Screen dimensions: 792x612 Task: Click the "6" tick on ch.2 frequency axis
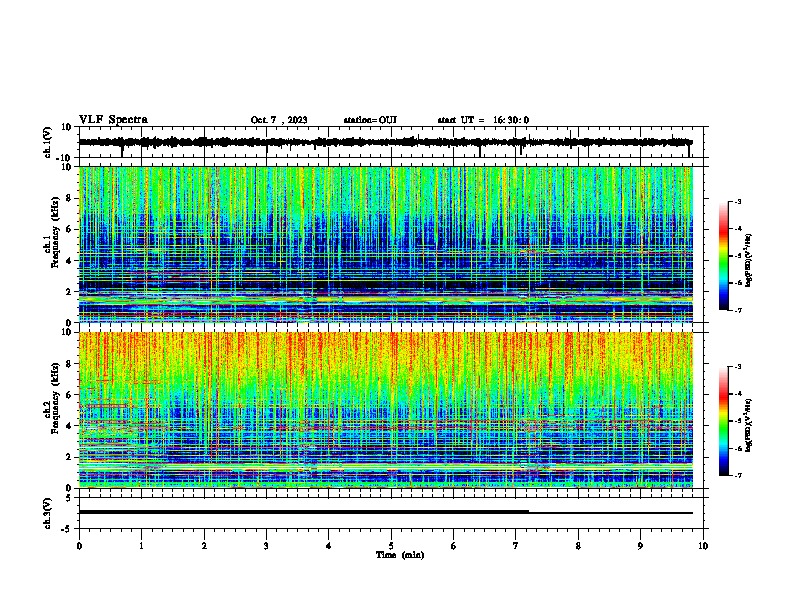(x=70, y=394)
